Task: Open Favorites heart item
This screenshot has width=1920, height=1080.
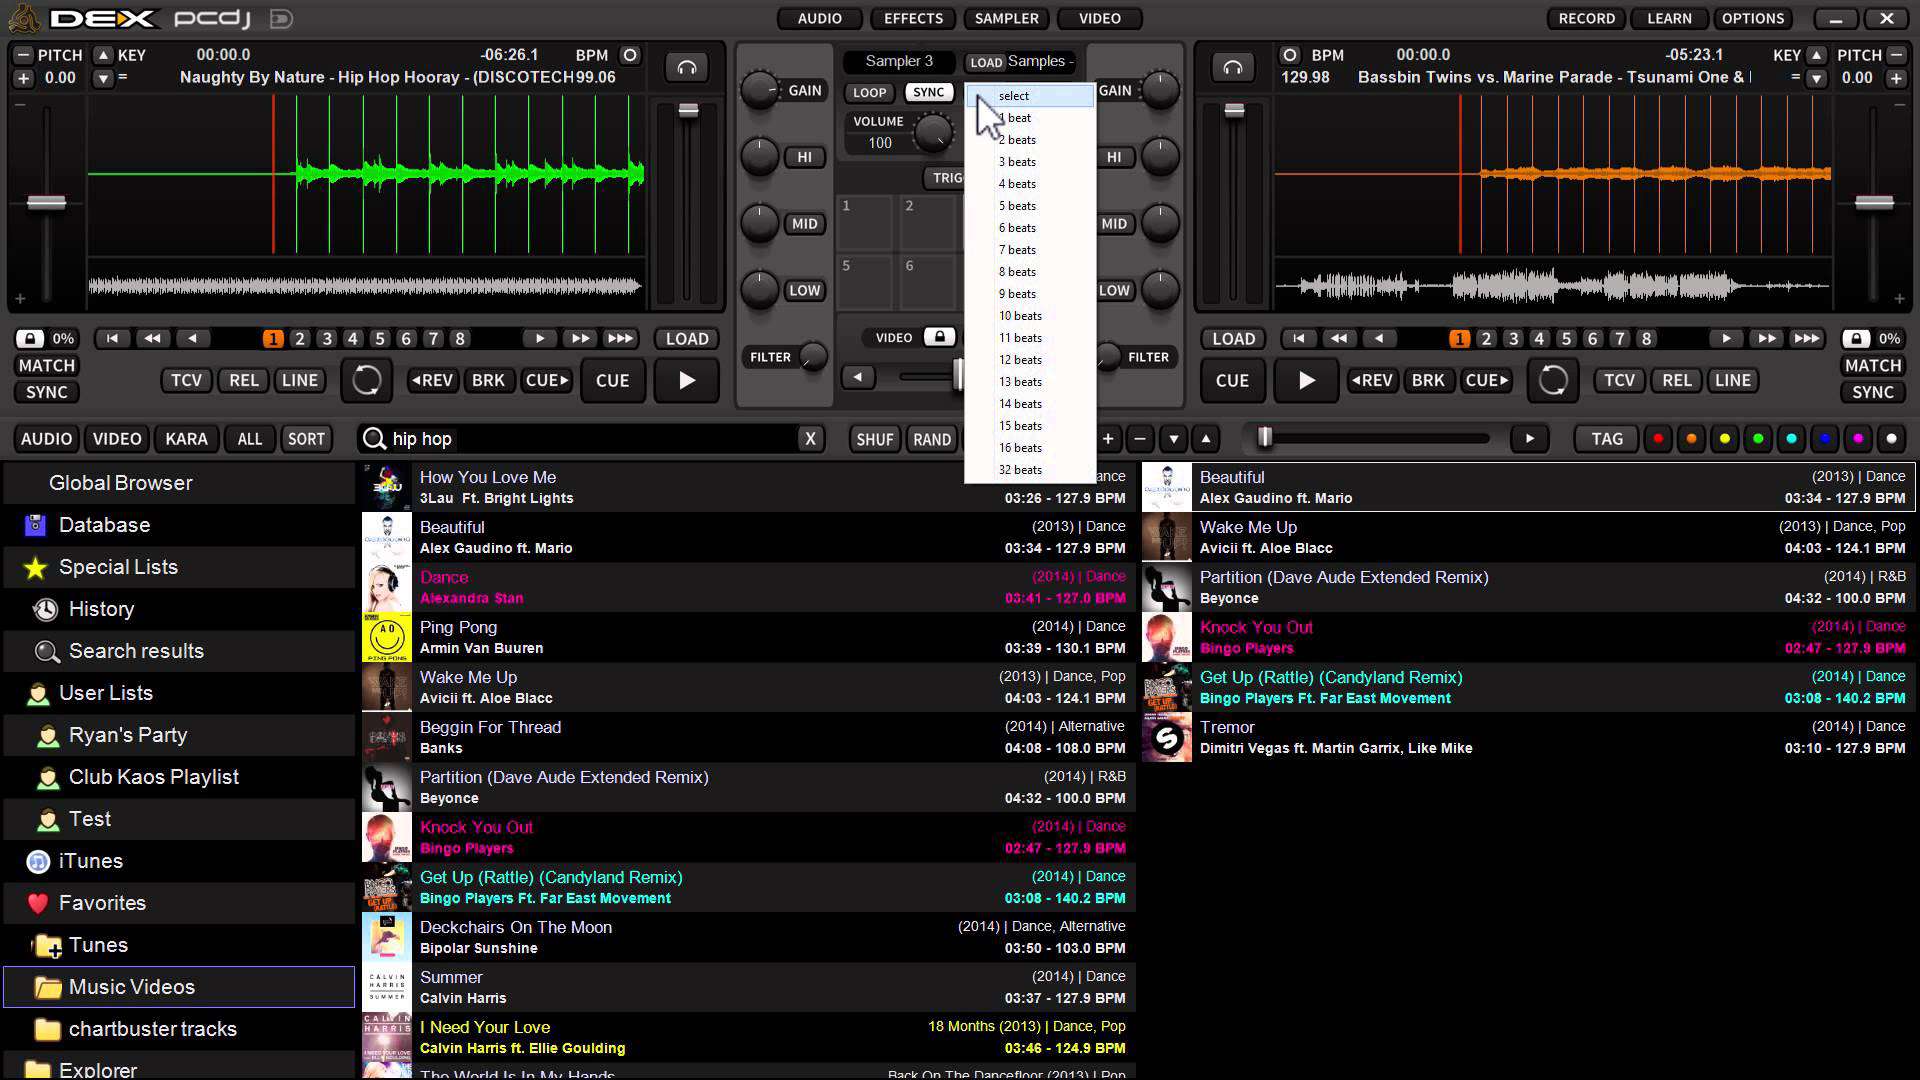Action: click(180, 903)
